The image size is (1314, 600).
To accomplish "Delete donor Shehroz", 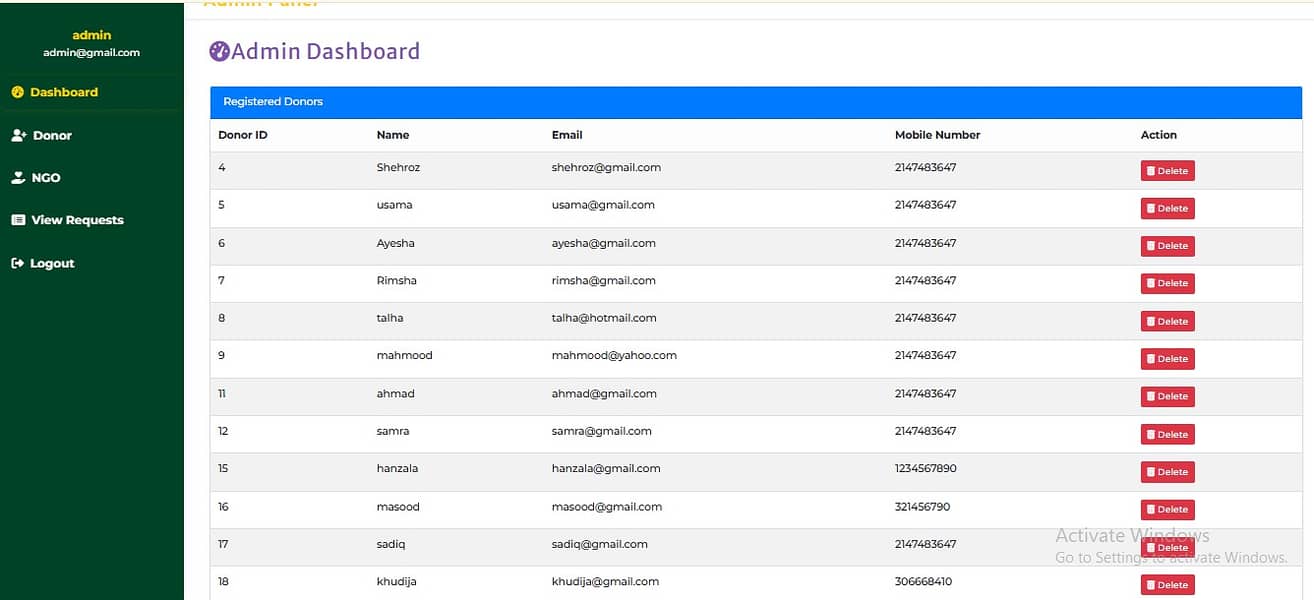I will [x=1167, y=171].
